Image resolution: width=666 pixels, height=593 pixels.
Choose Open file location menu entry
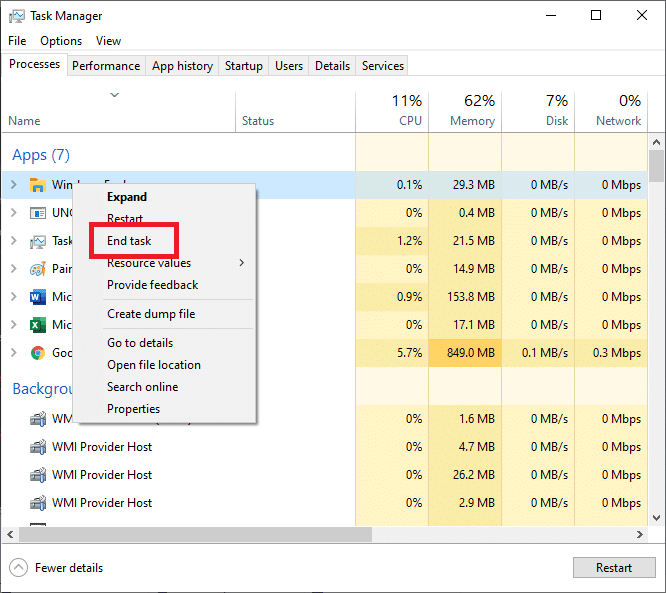(x=154, y=365)
